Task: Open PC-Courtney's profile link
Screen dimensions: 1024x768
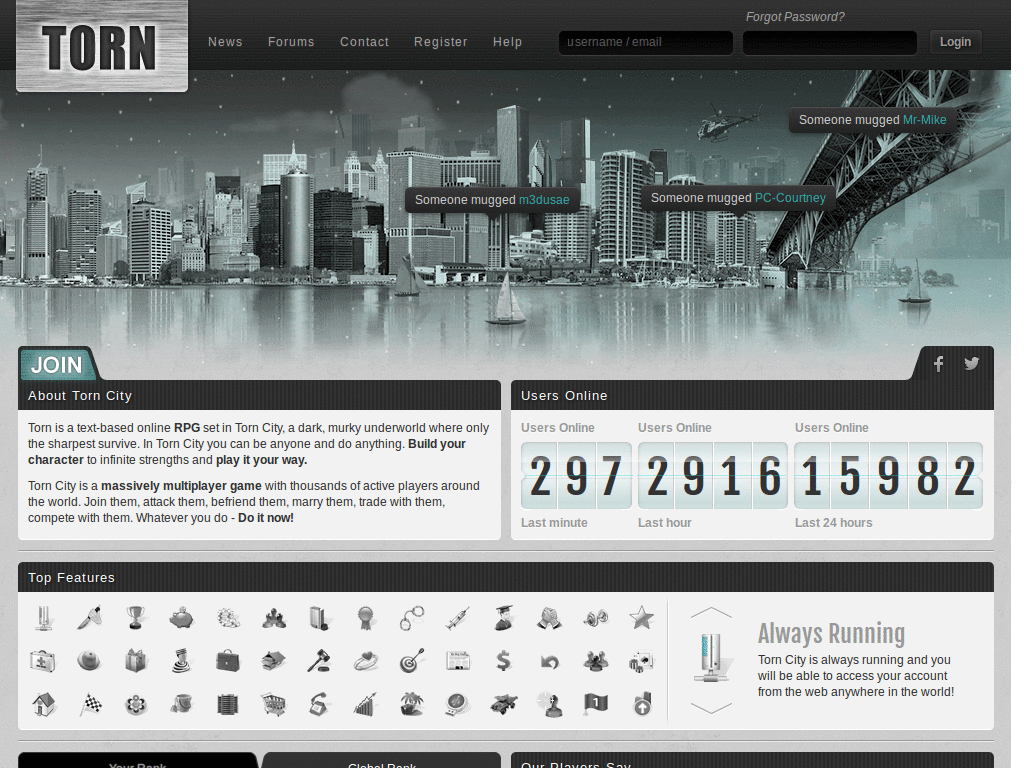Action: (790, 198)
